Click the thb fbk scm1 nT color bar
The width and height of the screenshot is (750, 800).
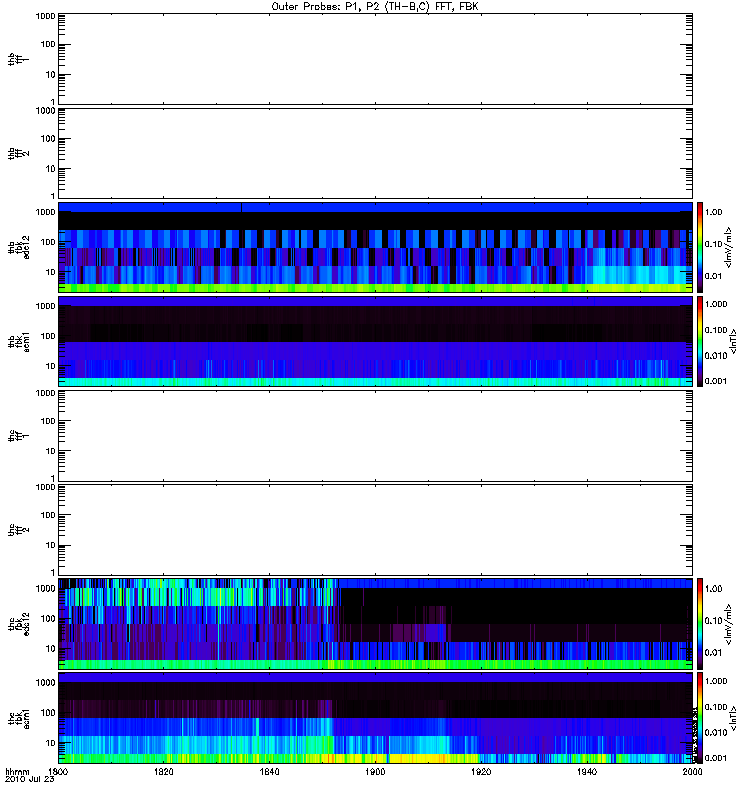point(700,341)
